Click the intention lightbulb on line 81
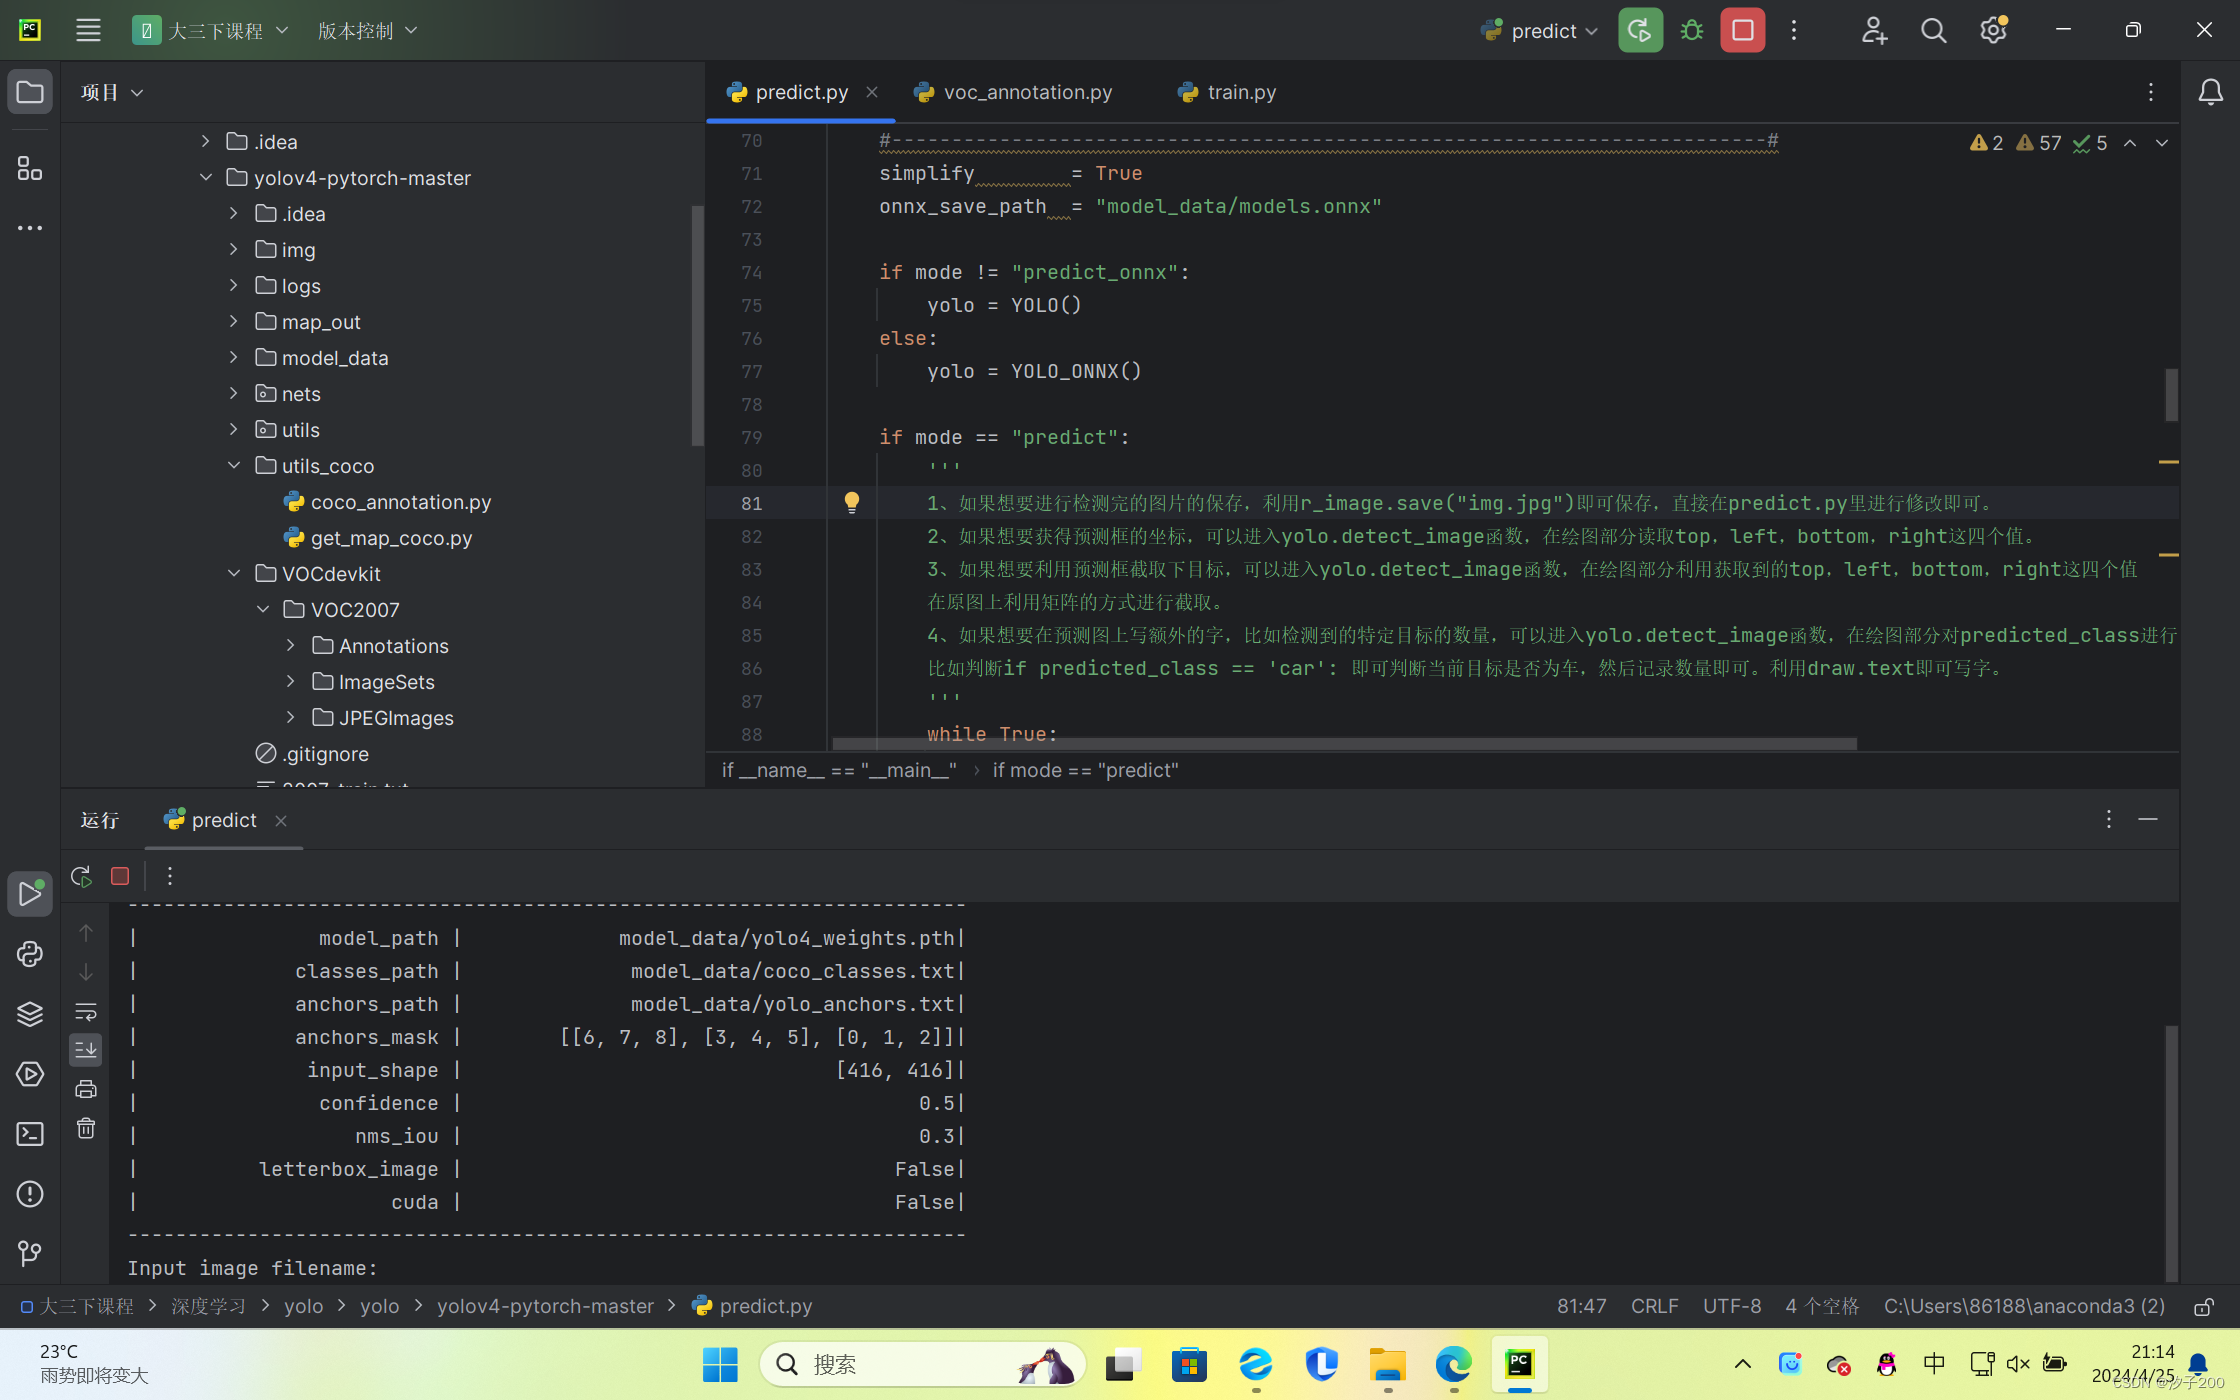 pos(851,502)
